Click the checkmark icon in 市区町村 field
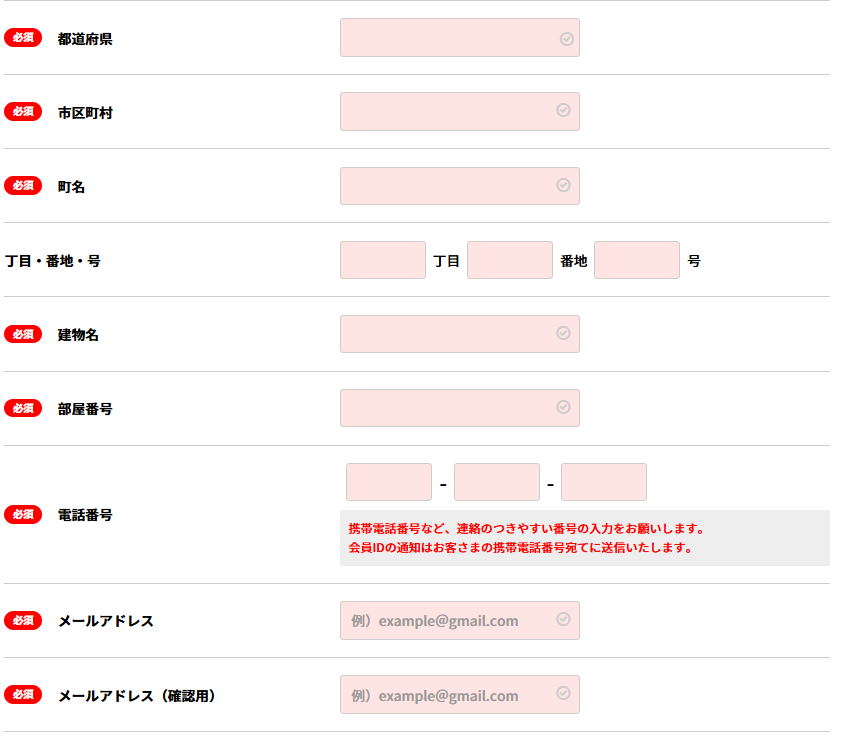The height and width of the screenshot is (736, 854). (564, 110)
